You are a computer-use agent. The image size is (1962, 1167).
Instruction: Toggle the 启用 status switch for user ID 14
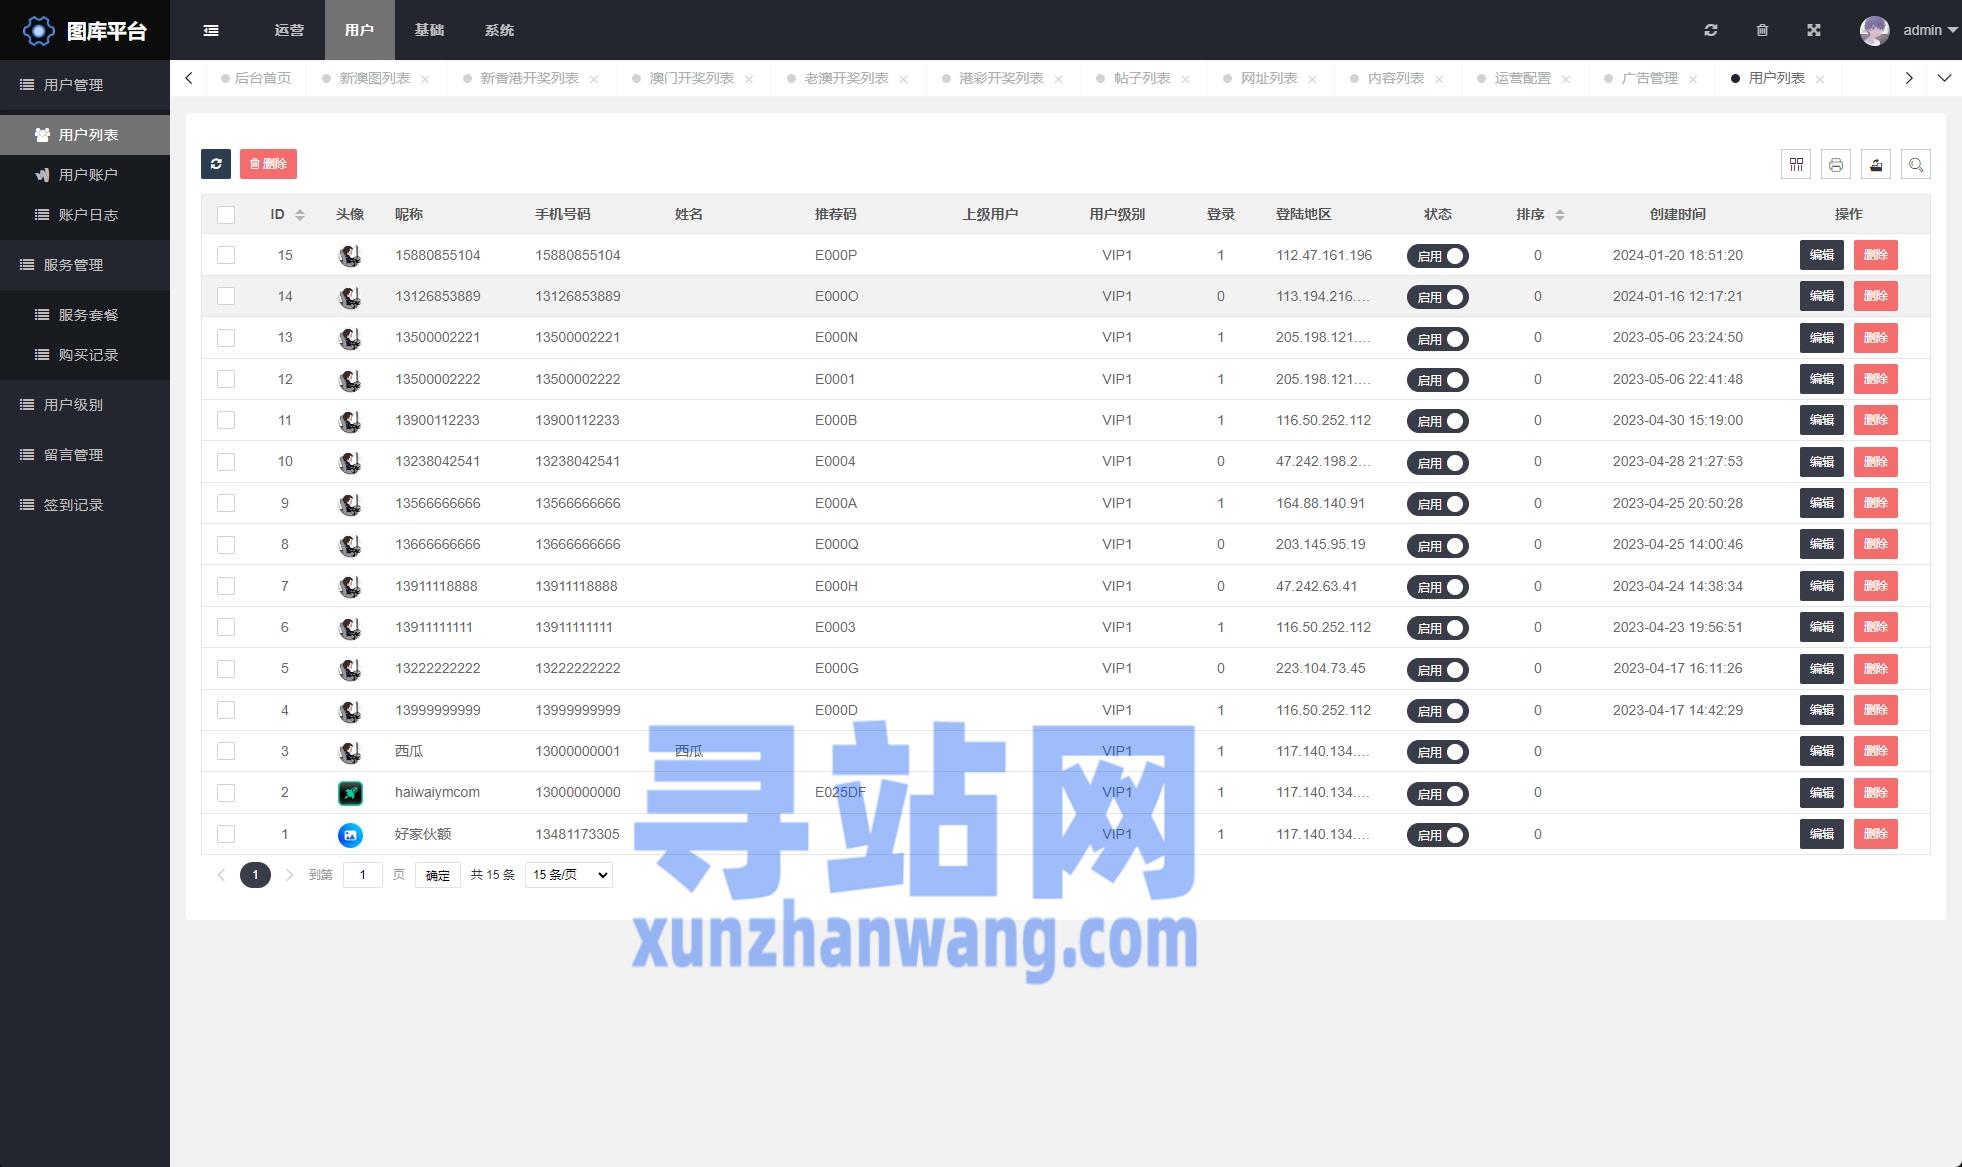pyautogui.click(x=1438, y=297)
